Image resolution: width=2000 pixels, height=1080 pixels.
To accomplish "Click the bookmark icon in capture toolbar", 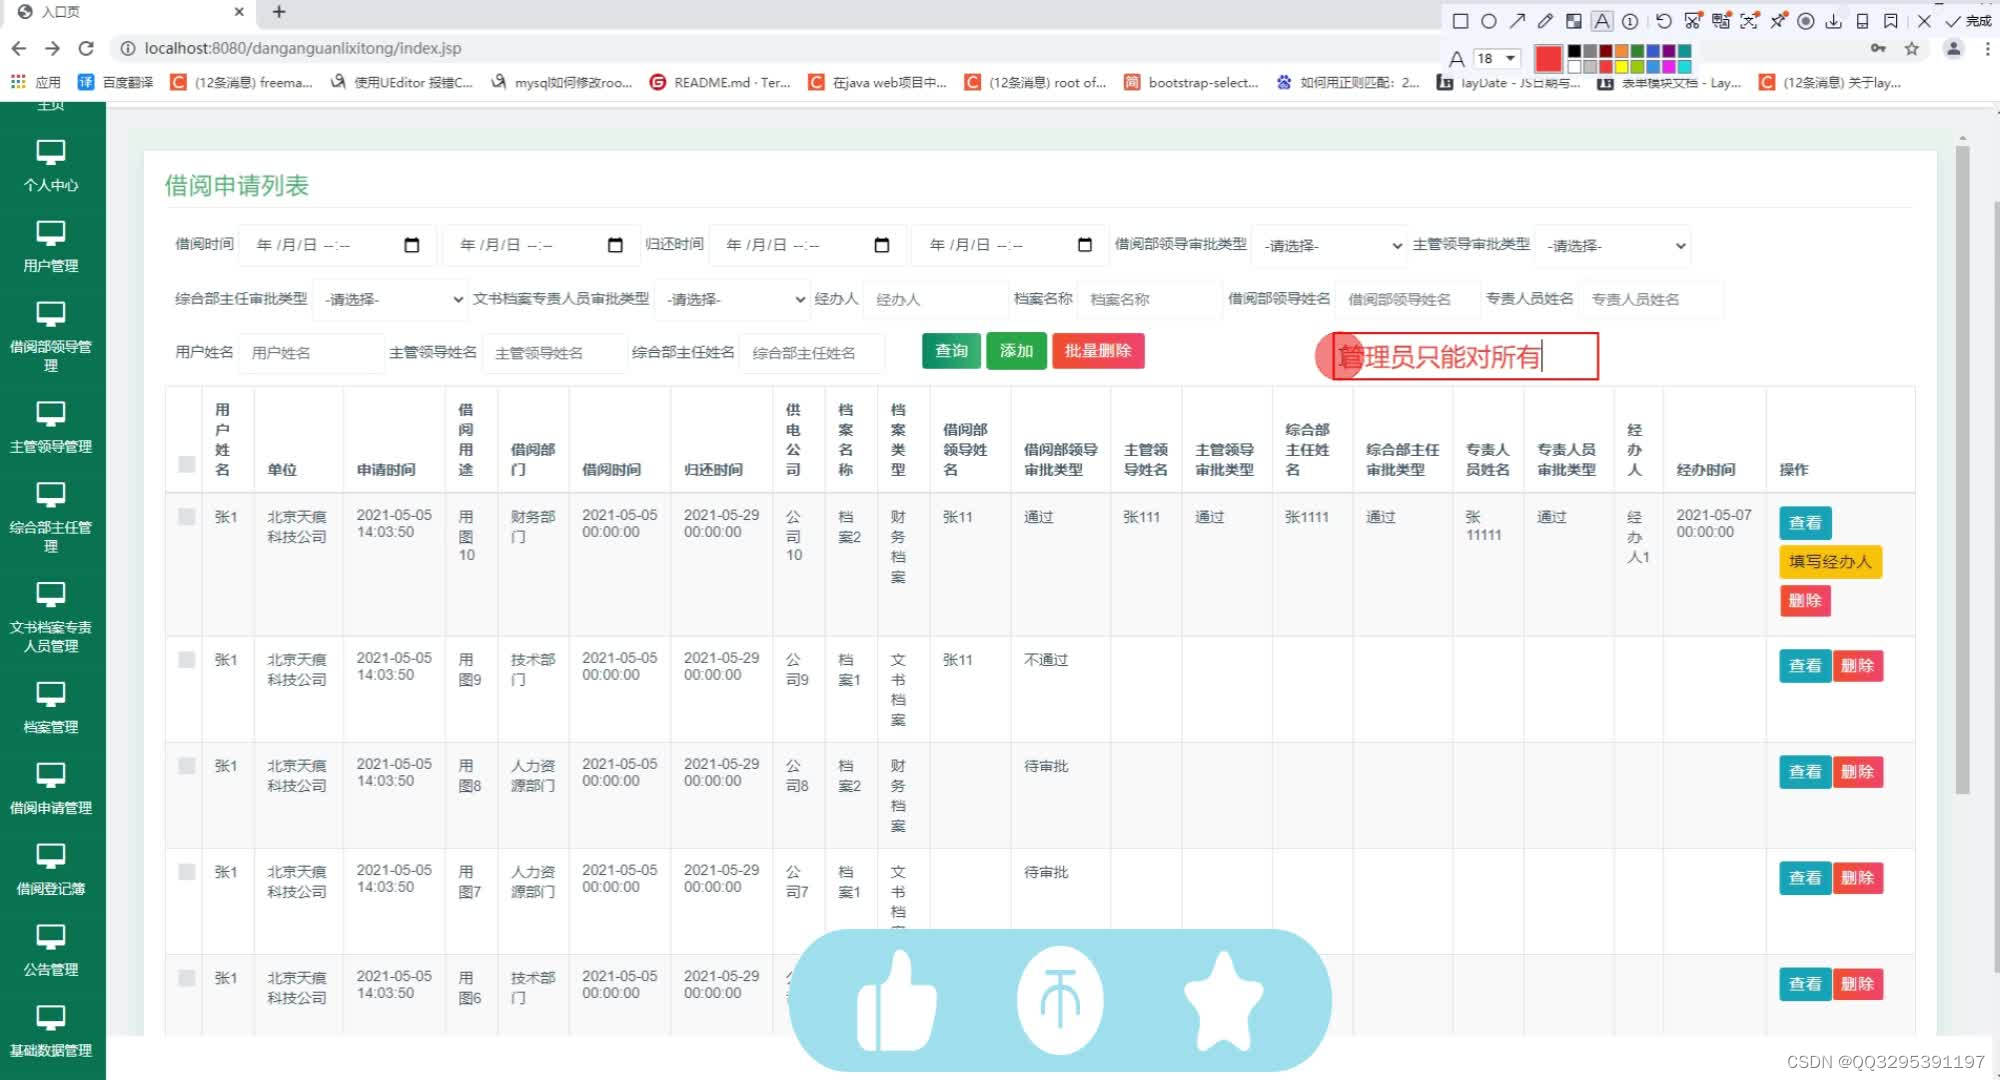I will point(1891,21).
